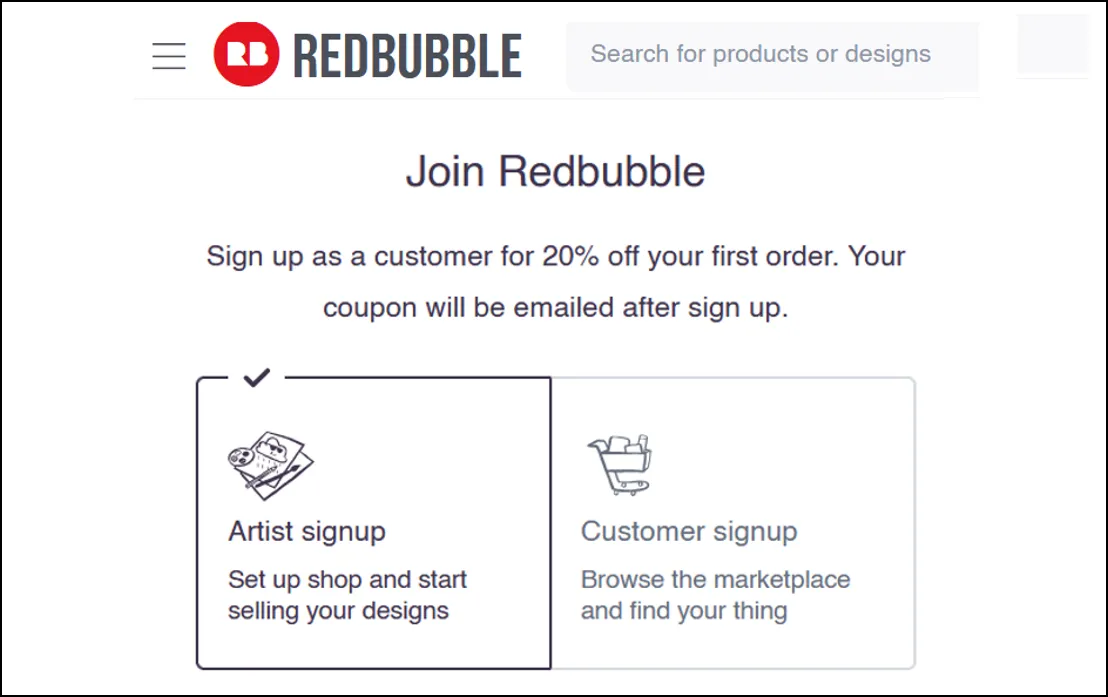
Task: Click the checkmark above the Artist signup card
Action: 258,377
